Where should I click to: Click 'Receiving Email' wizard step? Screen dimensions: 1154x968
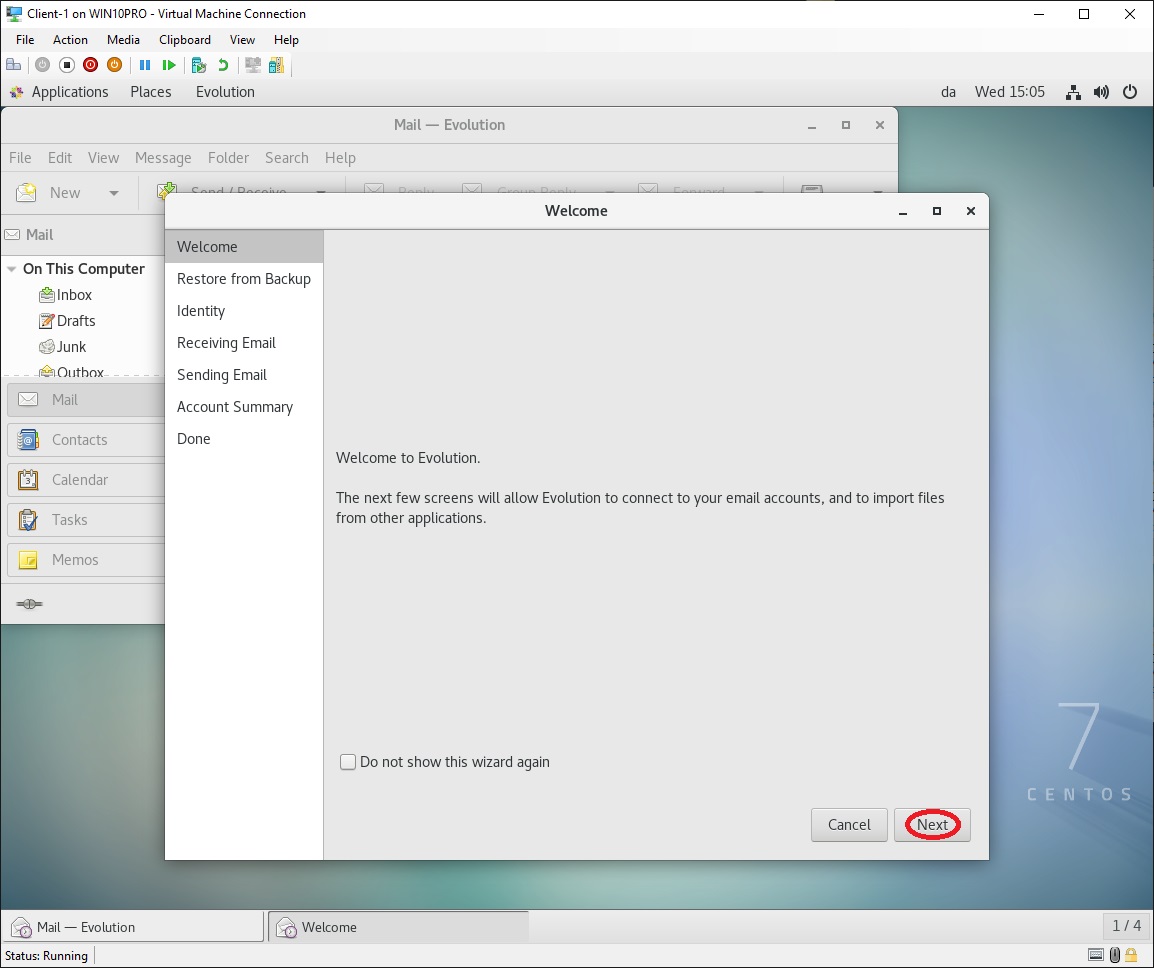coord(244,343)
